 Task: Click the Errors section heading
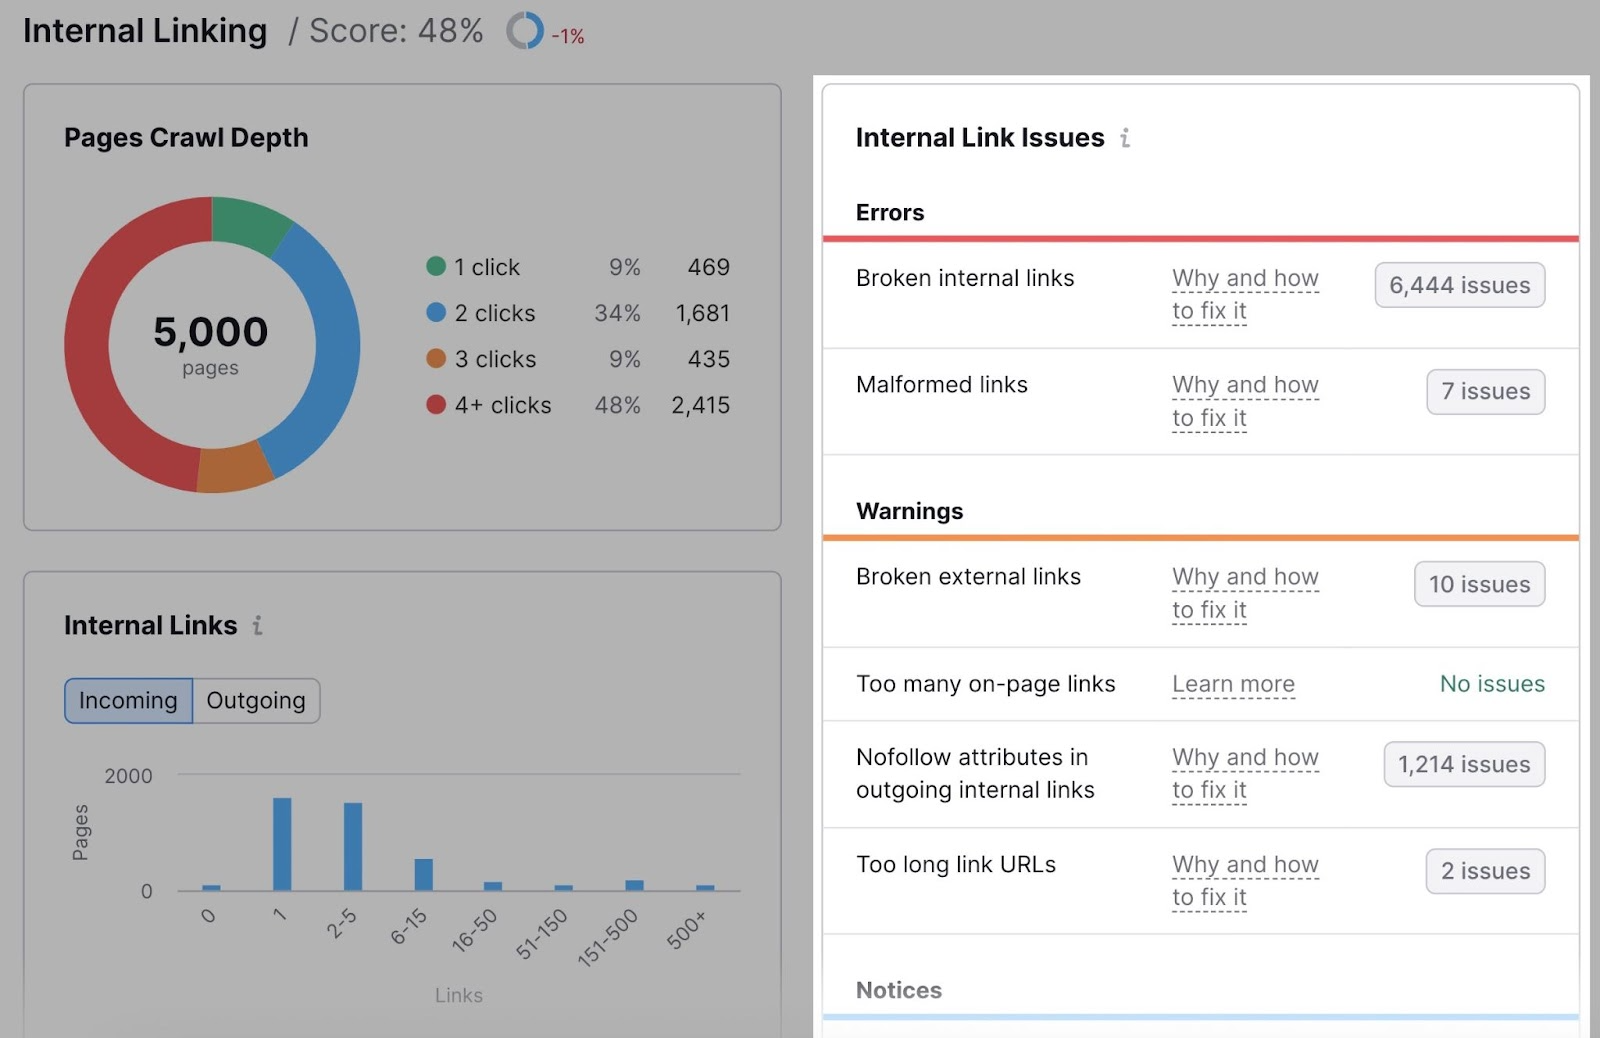[890, 213]
